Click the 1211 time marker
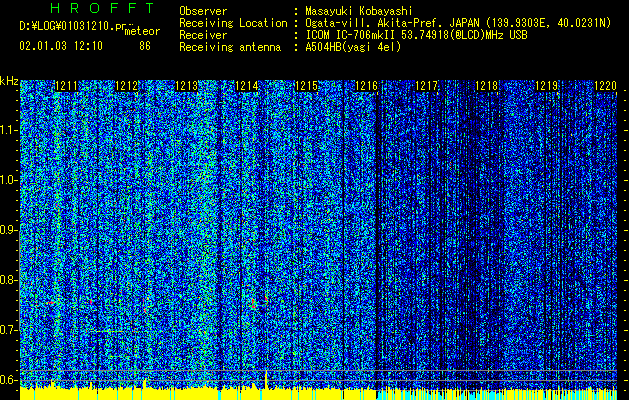 tap(67, 86)
